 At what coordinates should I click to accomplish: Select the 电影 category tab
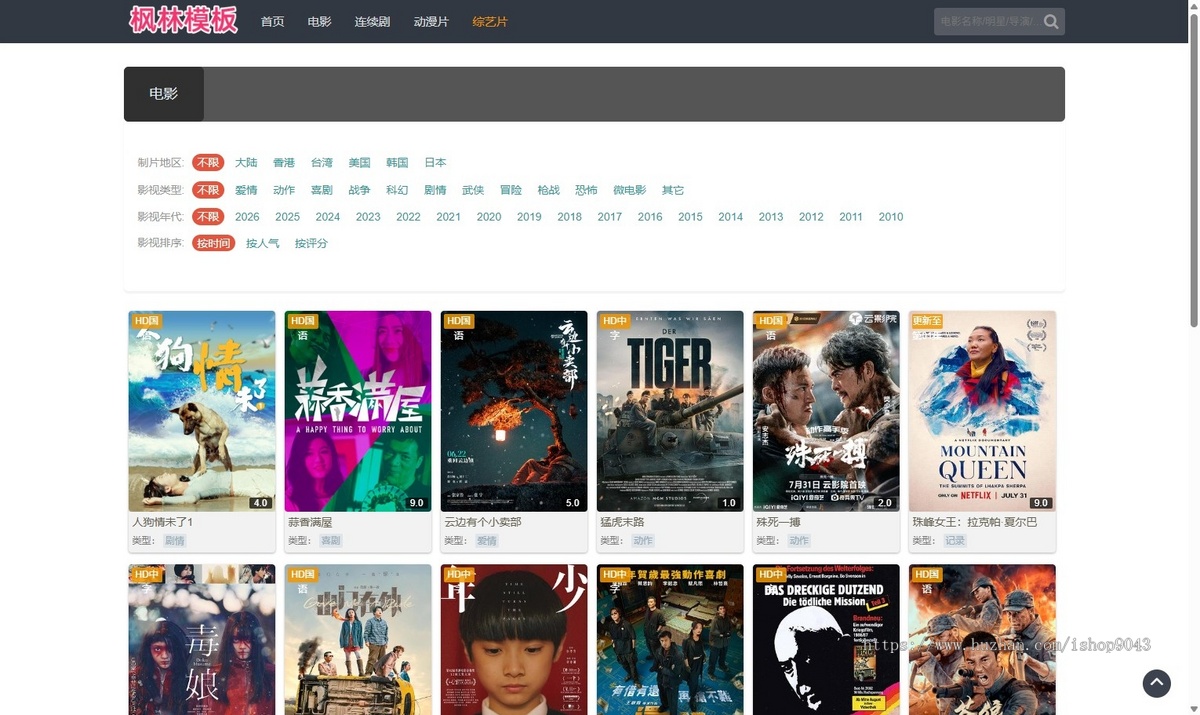(164, 94)
